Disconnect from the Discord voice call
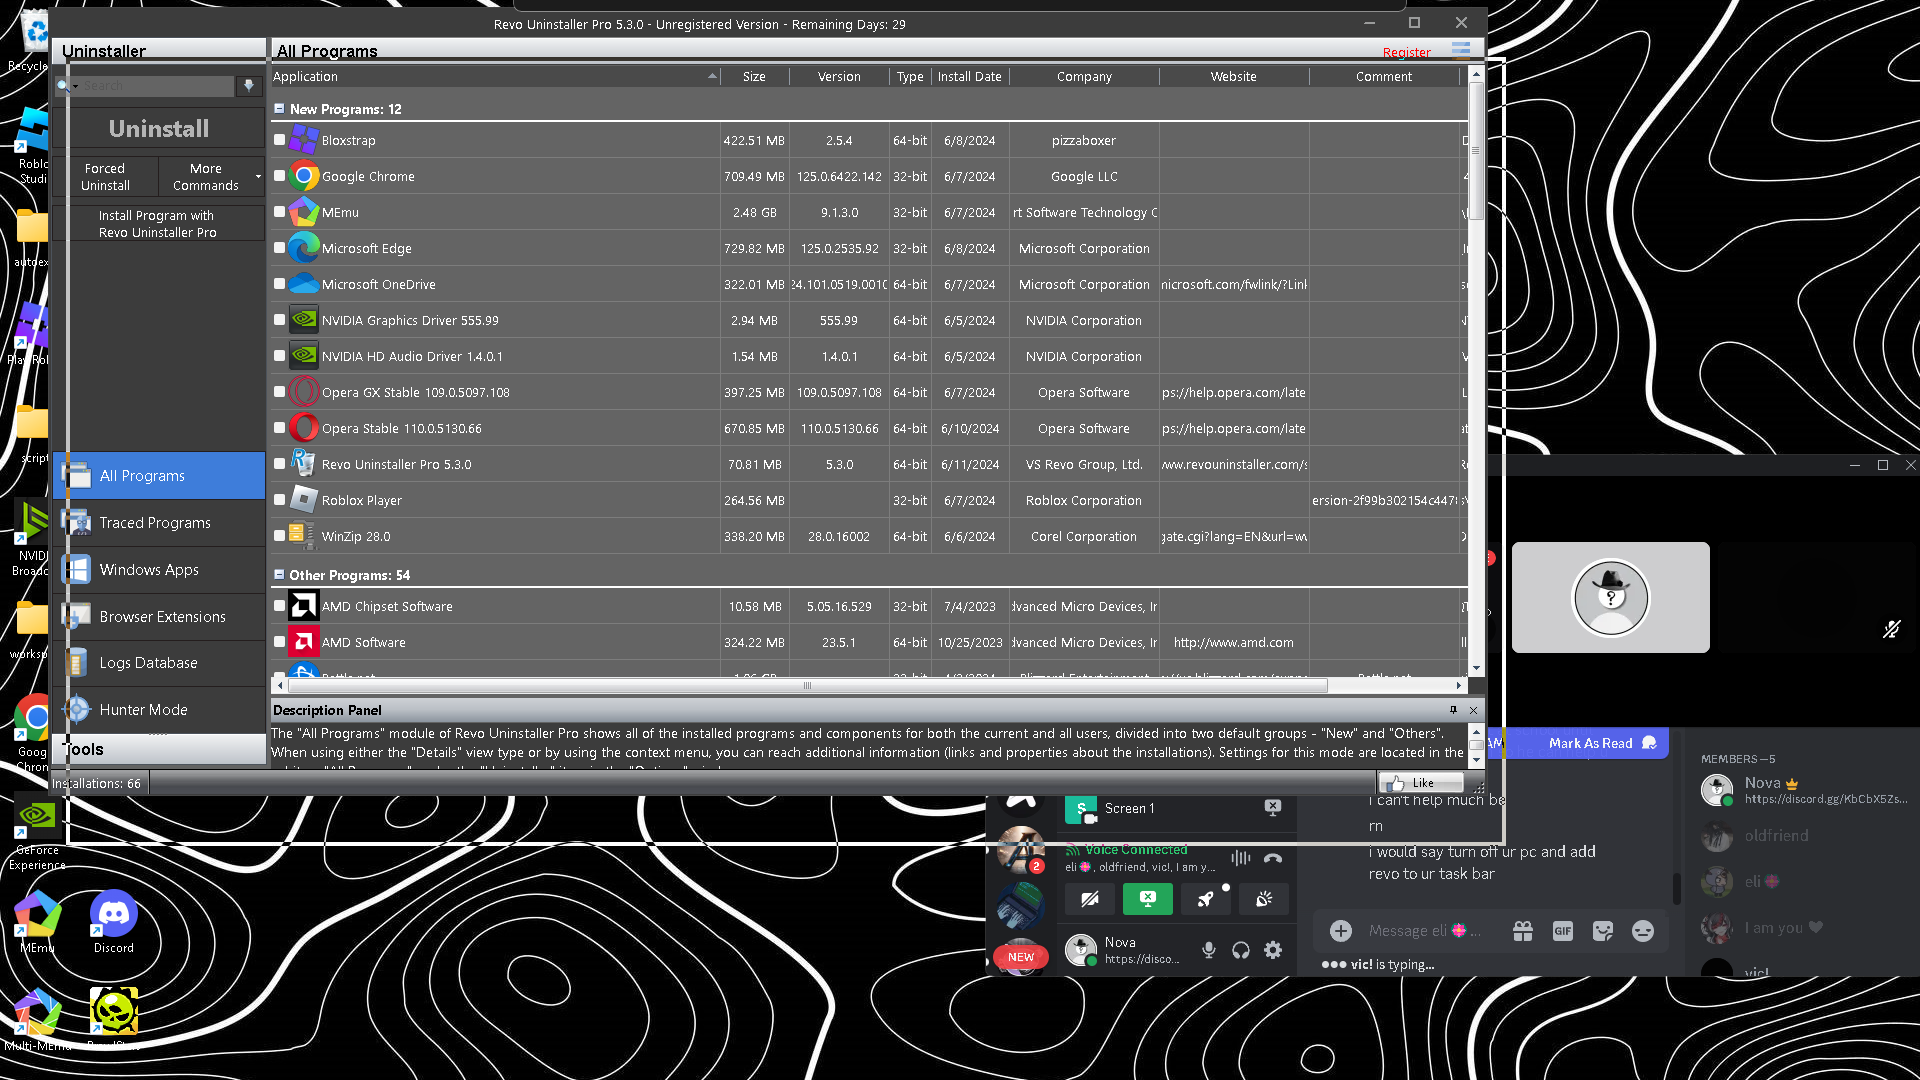Screen dimensions: 1920x1080 [1273, 858]
